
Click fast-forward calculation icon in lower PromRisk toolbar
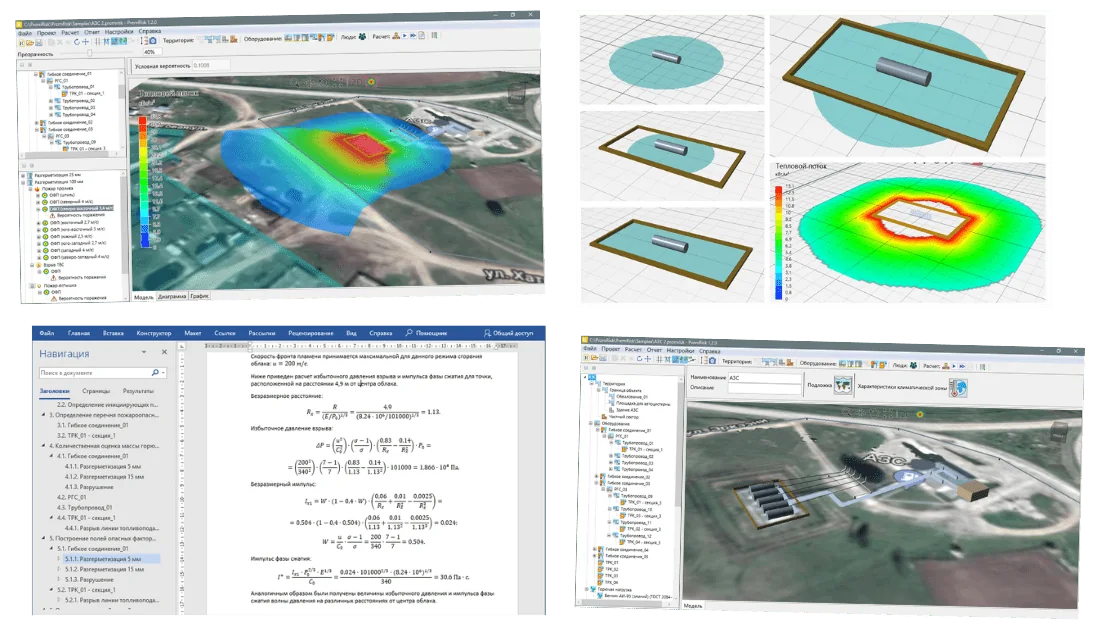962,366
